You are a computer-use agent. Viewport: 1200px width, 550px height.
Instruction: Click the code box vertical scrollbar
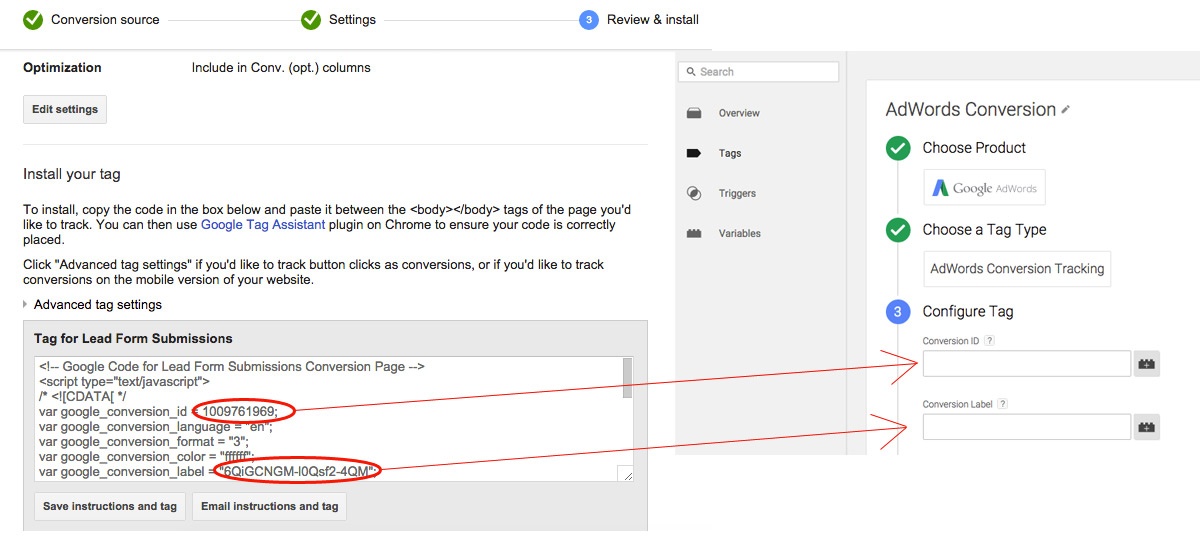627,380
